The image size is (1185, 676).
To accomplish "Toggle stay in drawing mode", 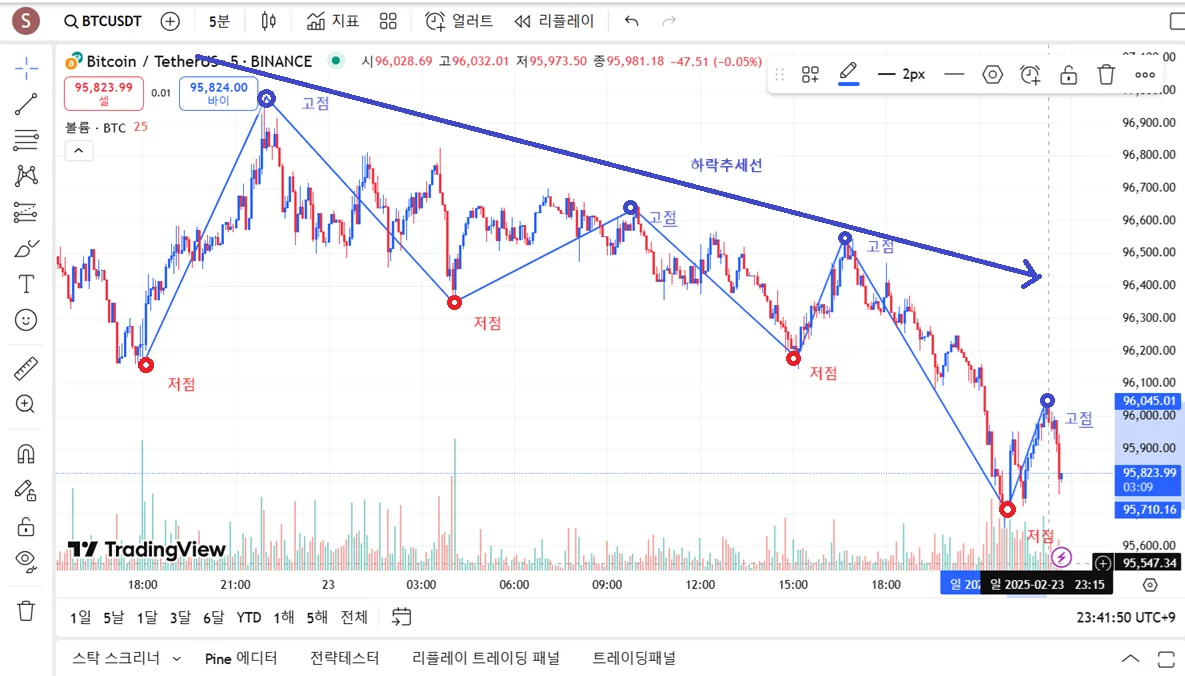I will pos(26,491).
